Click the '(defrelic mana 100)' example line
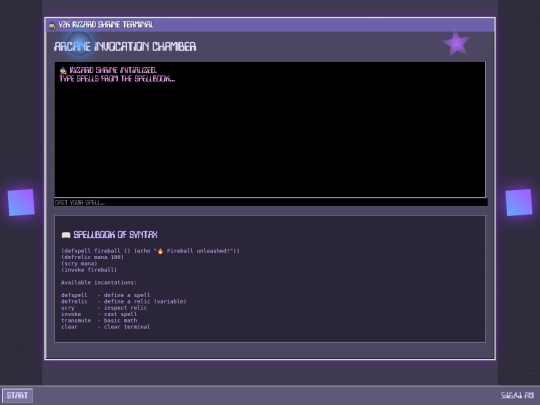This screenshot has height=405, width=540. 92,257
